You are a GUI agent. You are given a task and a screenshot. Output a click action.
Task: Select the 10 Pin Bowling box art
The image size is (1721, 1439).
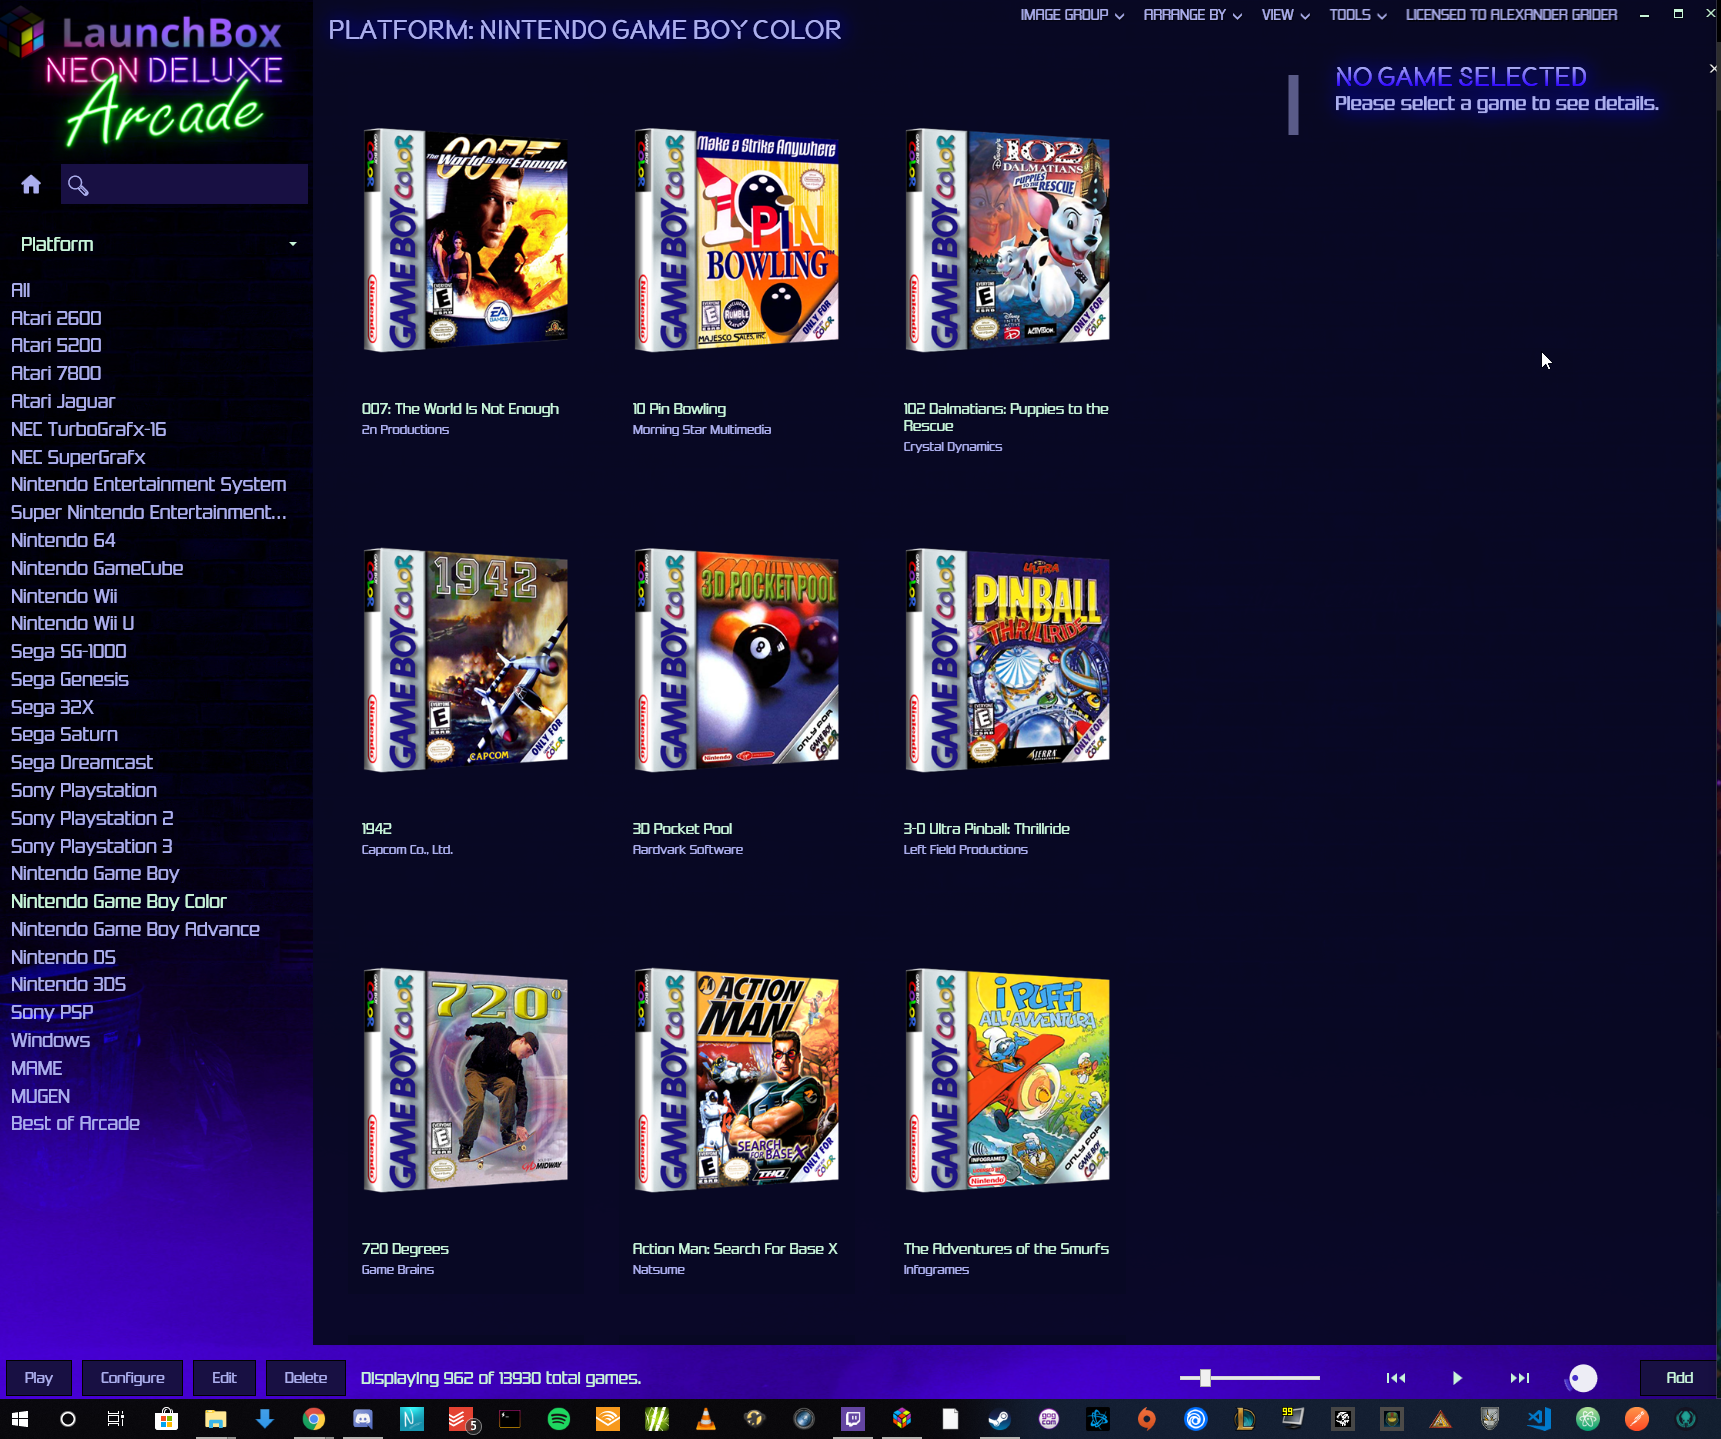[737, 240]
